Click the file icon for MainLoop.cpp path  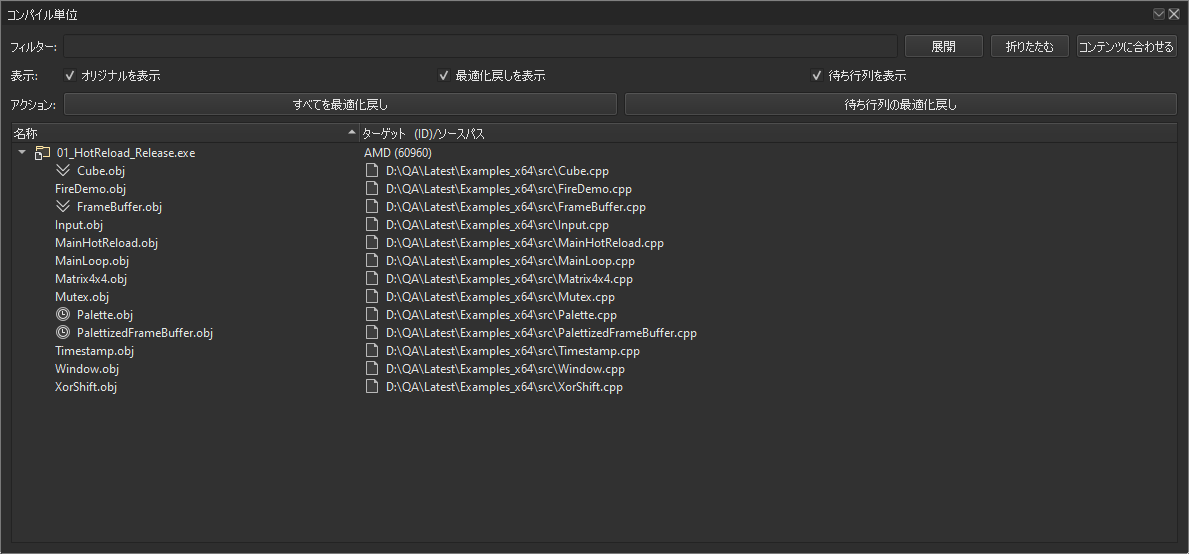pyautogui.click(x=372, y=261)
